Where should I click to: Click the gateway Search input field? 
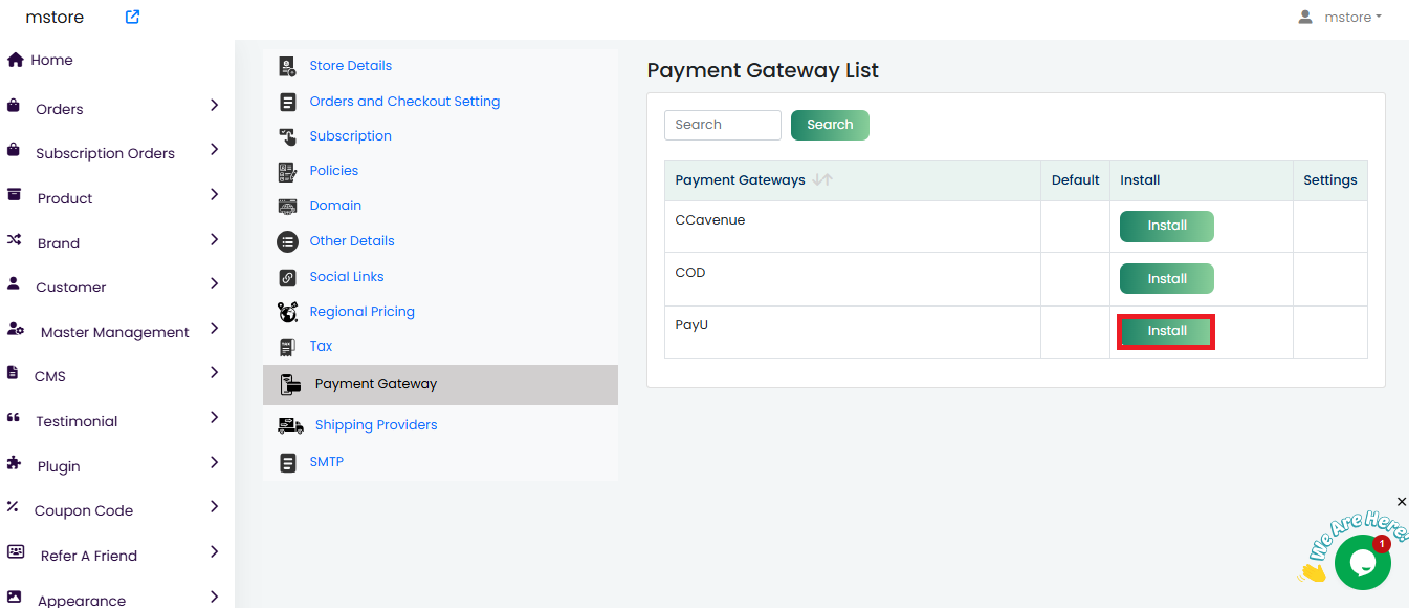click(722, 125)
